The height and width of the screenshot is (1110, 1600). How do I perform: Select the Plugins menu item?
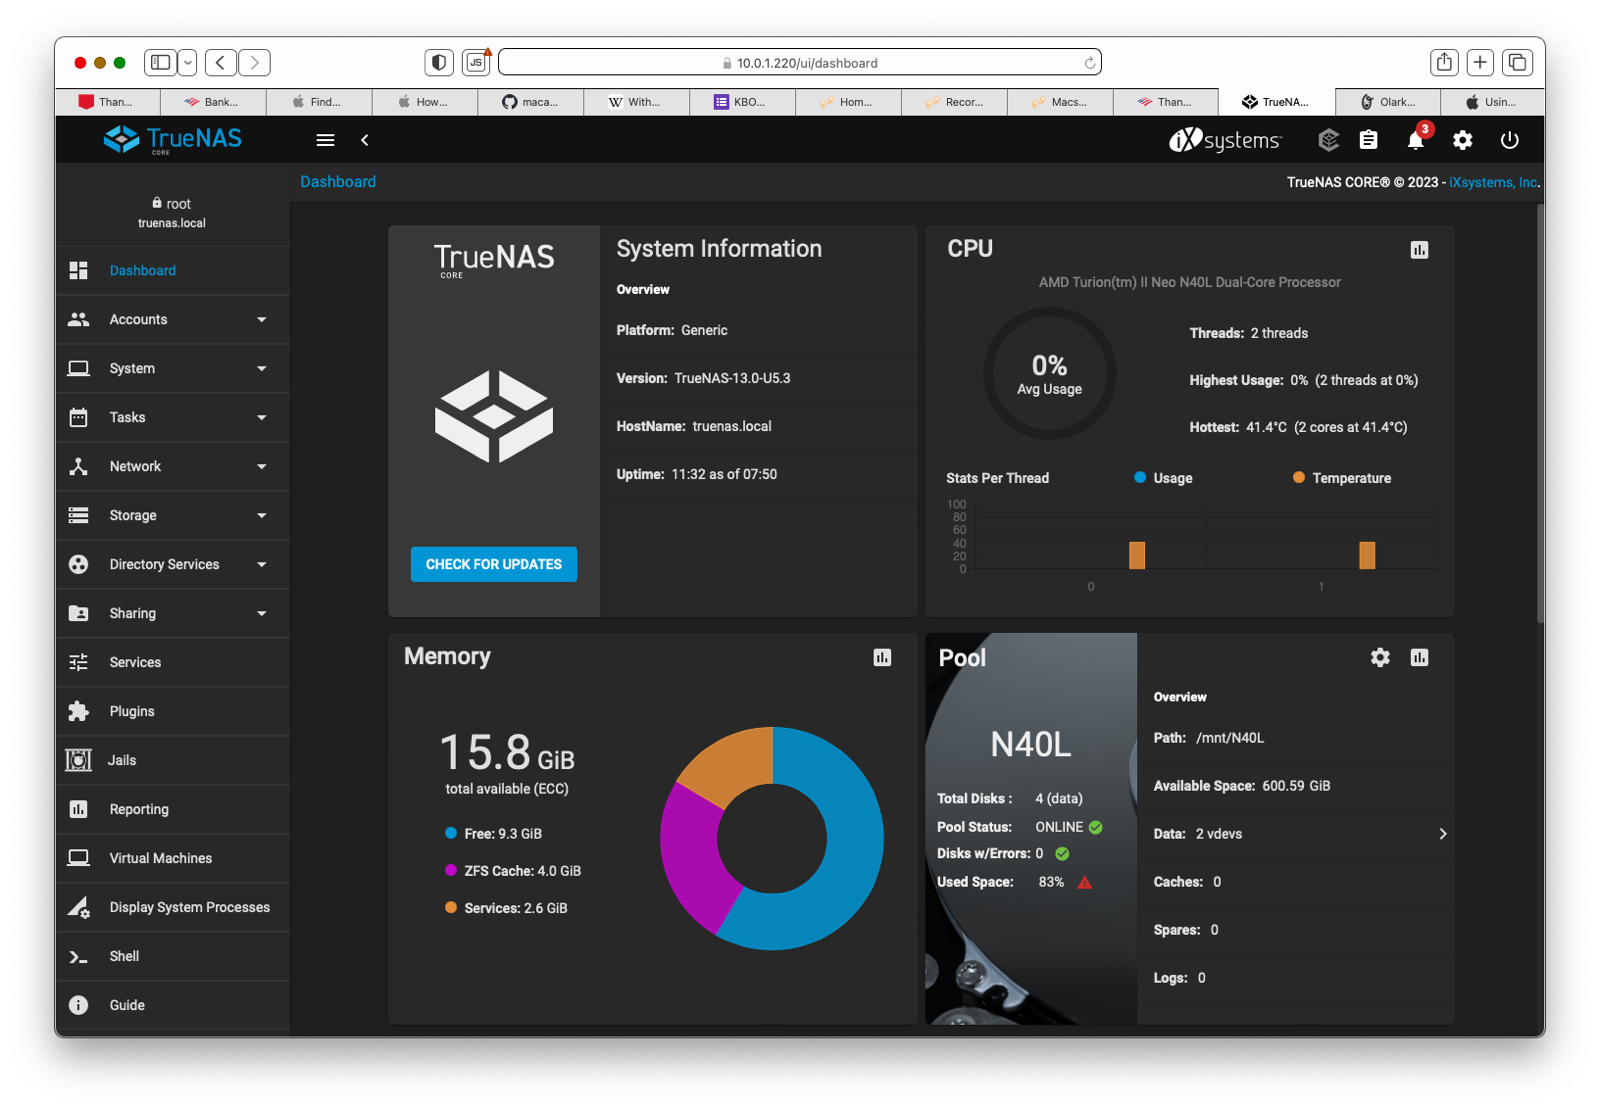(172, 711)
